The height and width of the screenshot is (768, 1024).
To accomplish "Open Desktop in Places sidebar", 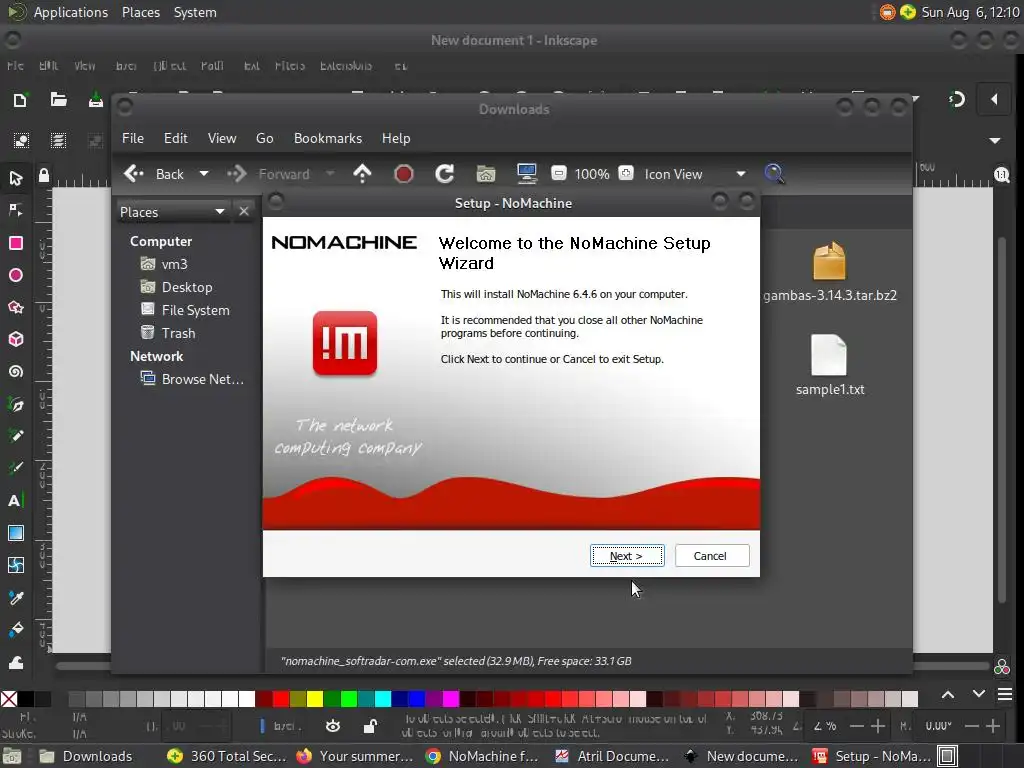I will [x=176, y=287].
